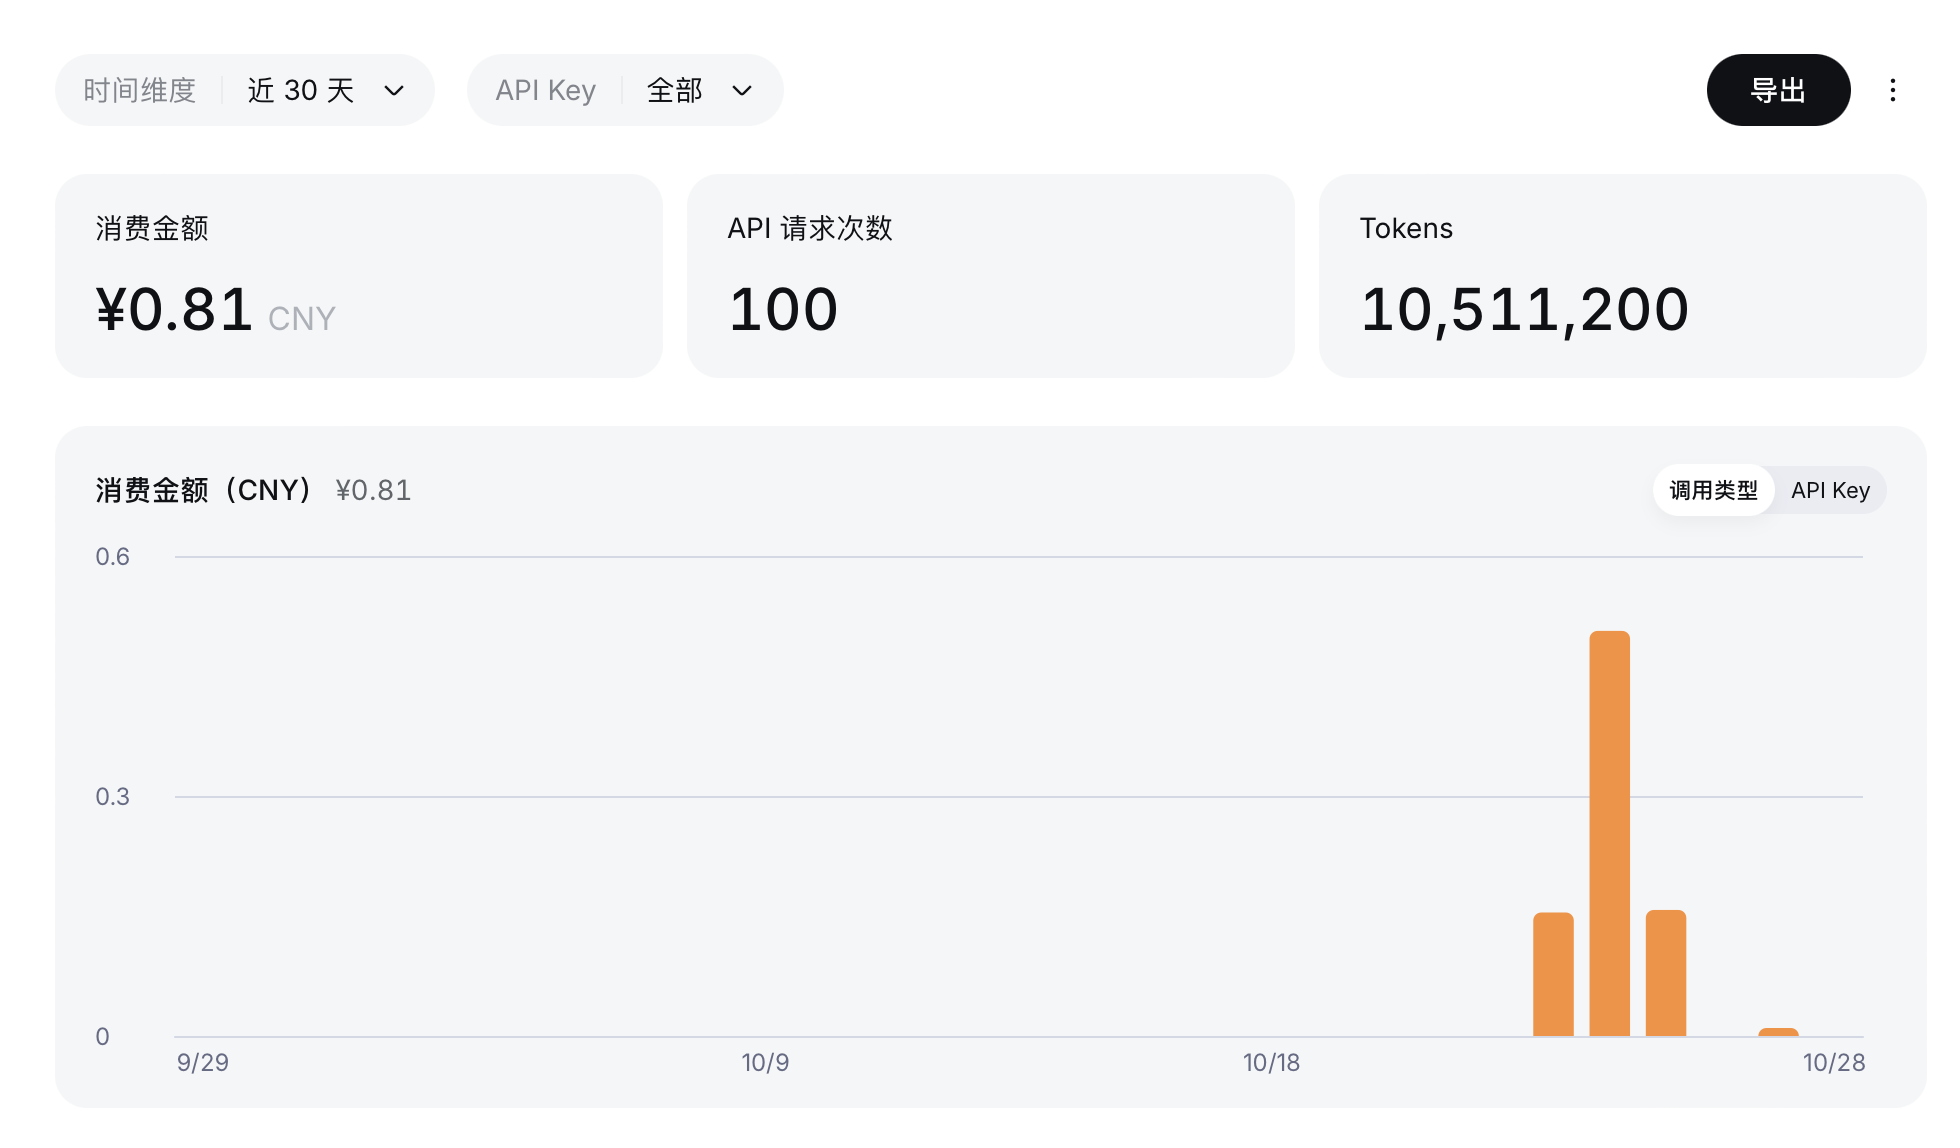This screenshot has height=1148, width=1960.
Task: Click the chevron beside 全部
Action: [742, 91]
